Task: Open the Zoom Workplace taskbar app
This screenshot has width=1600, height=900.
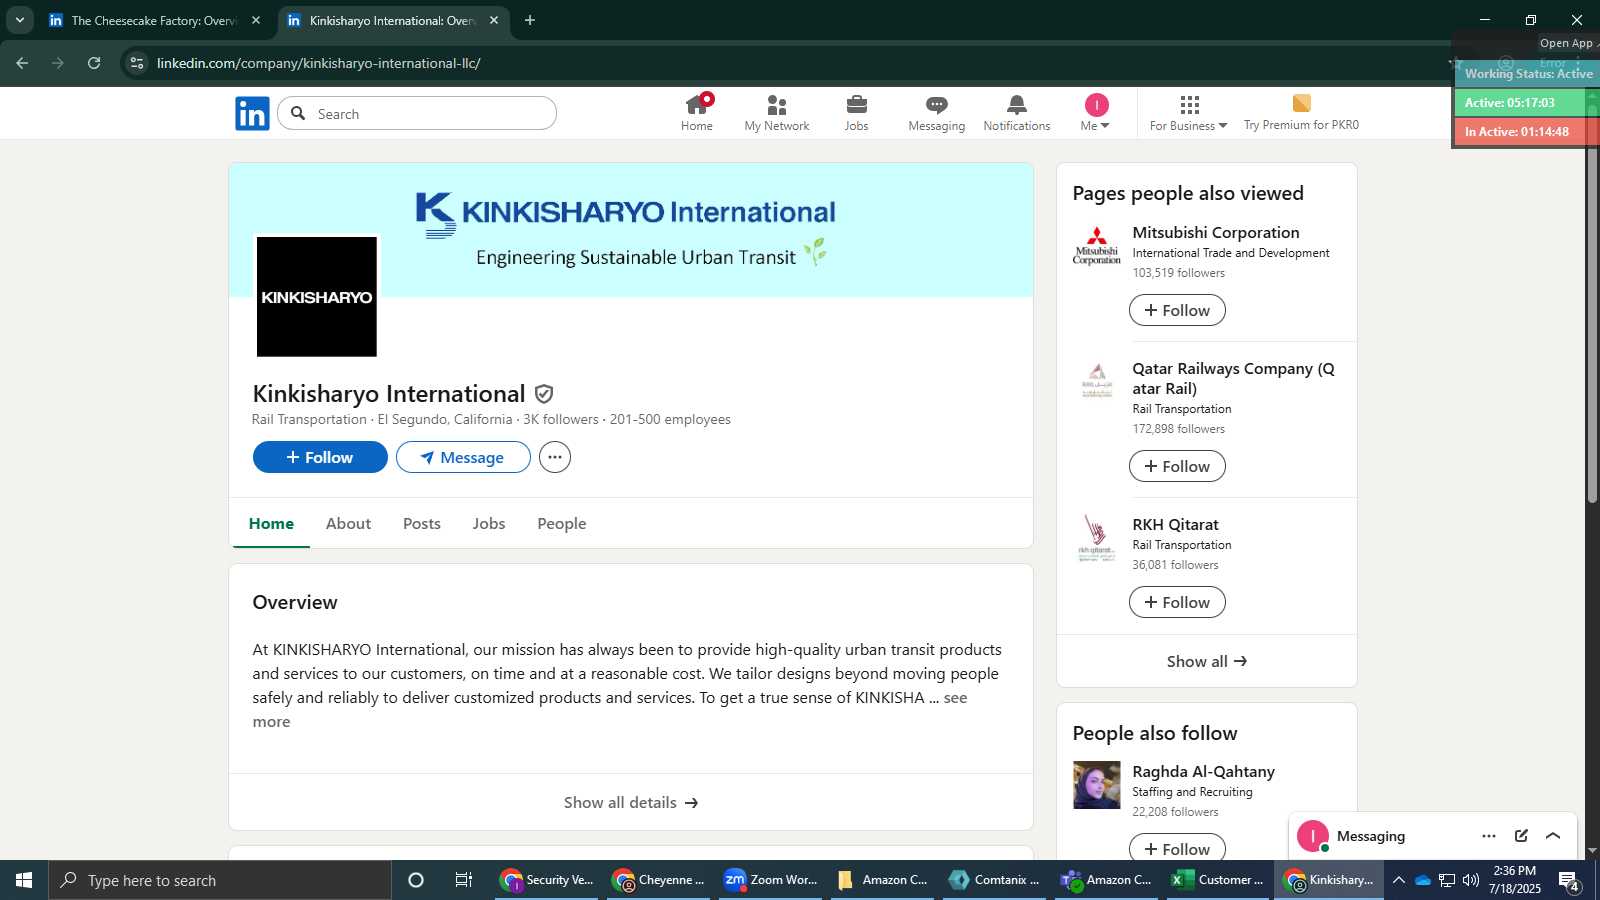Action: (773, 880)
